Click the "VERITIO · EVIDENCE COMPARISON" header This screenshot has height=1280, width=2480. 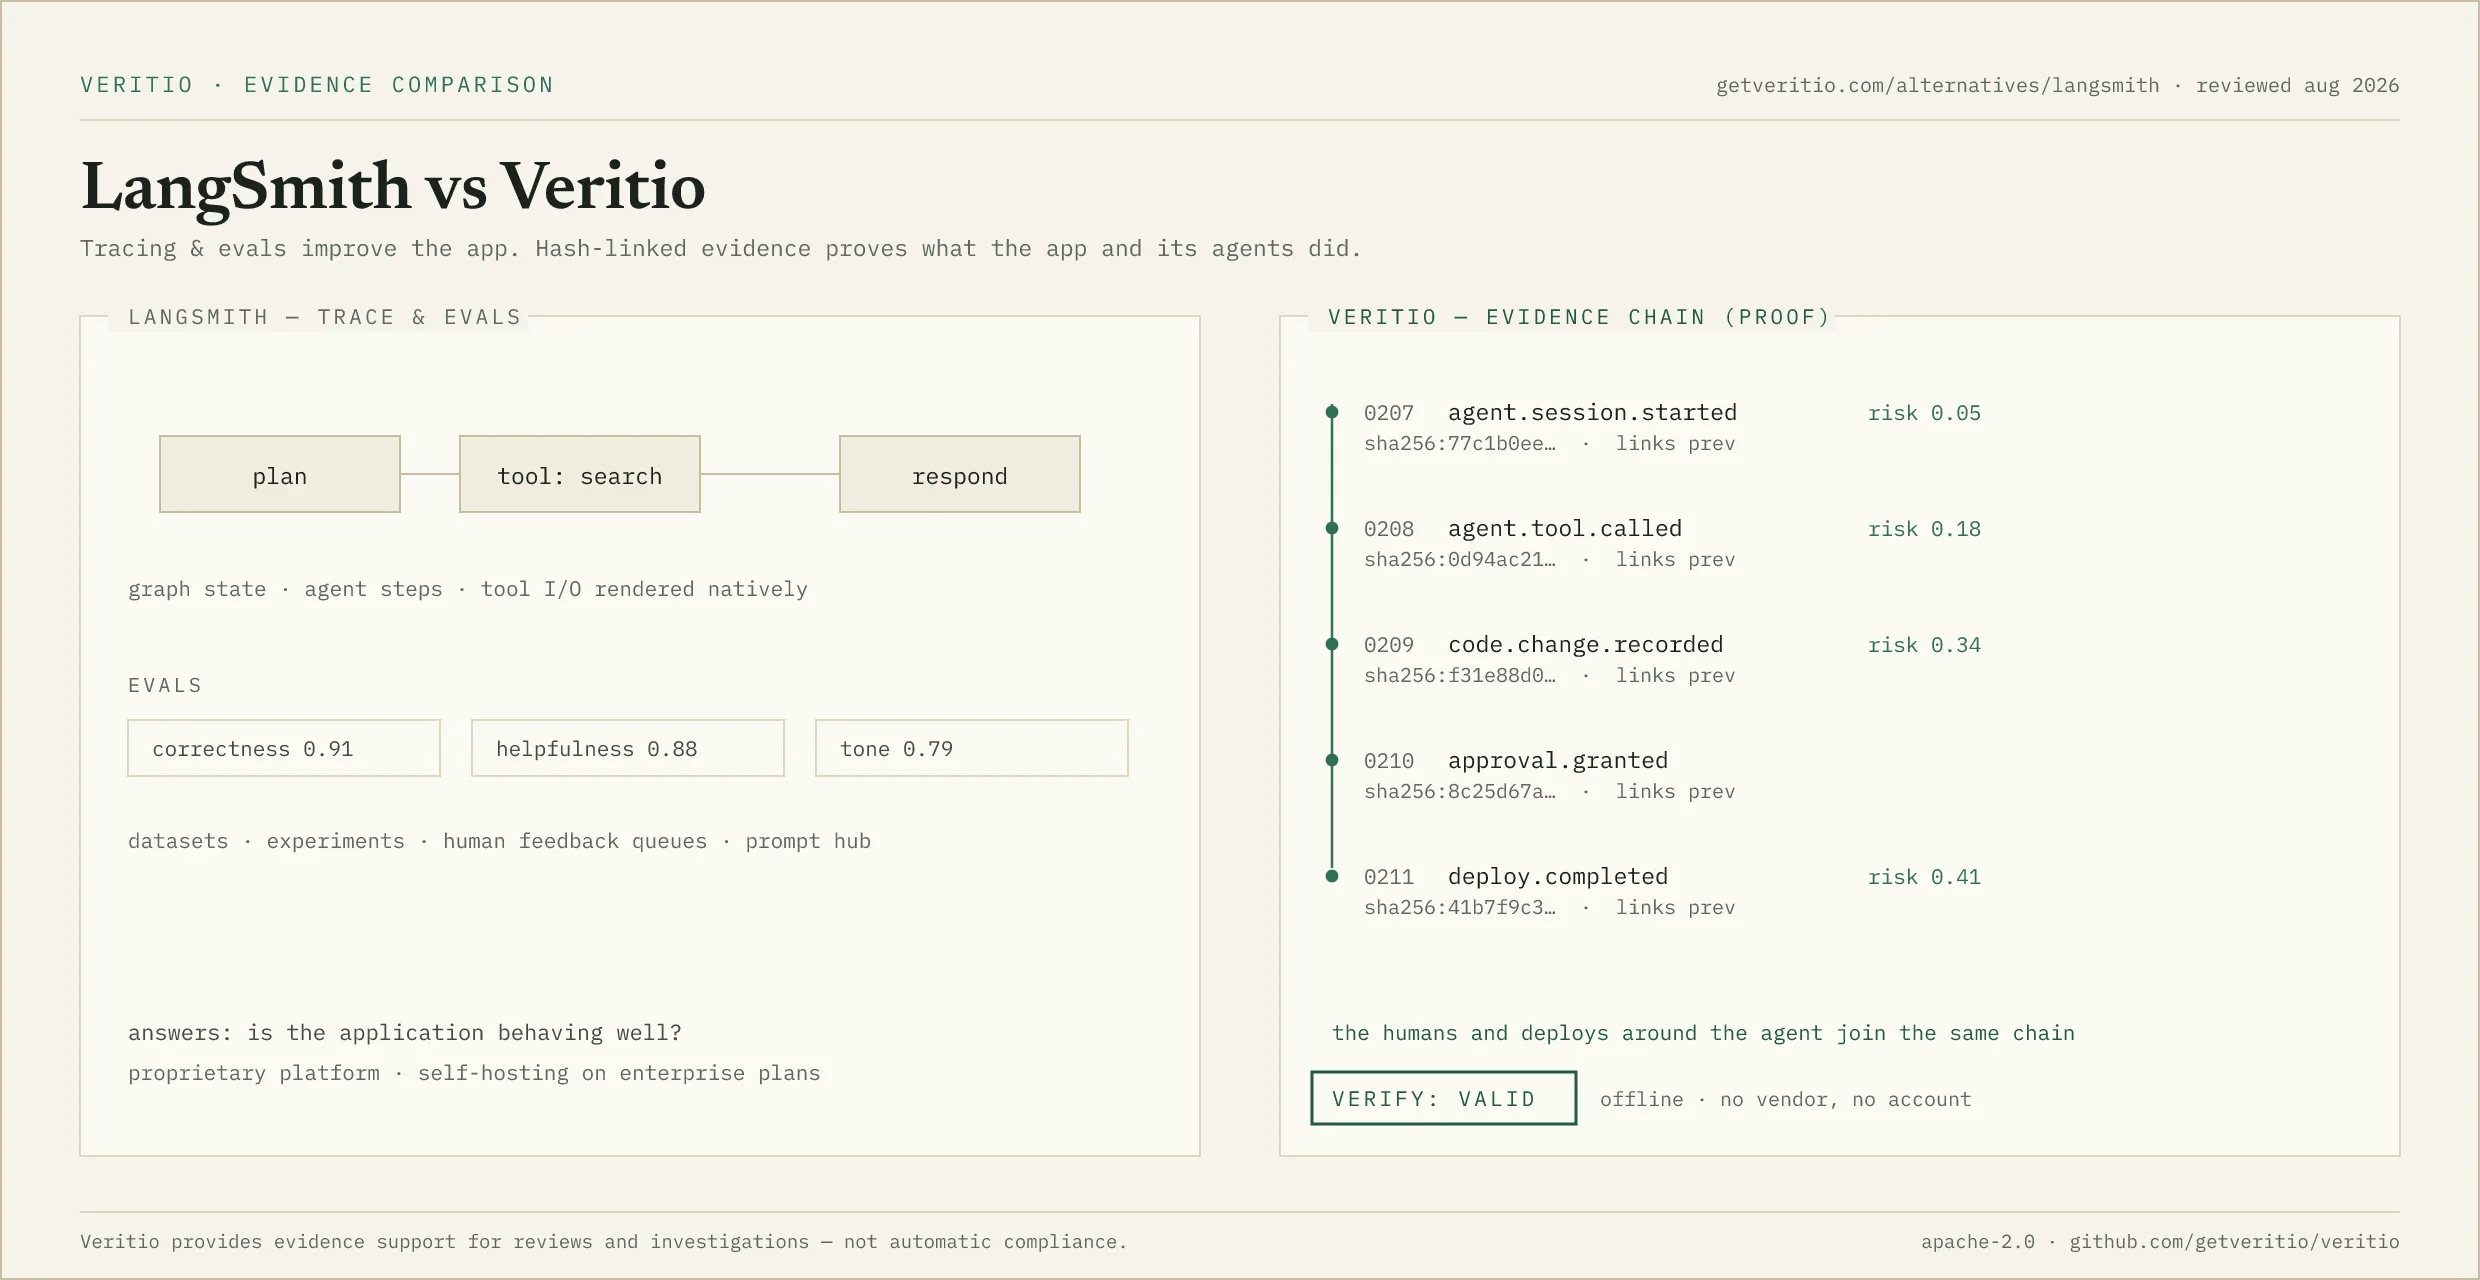(317, 85)
